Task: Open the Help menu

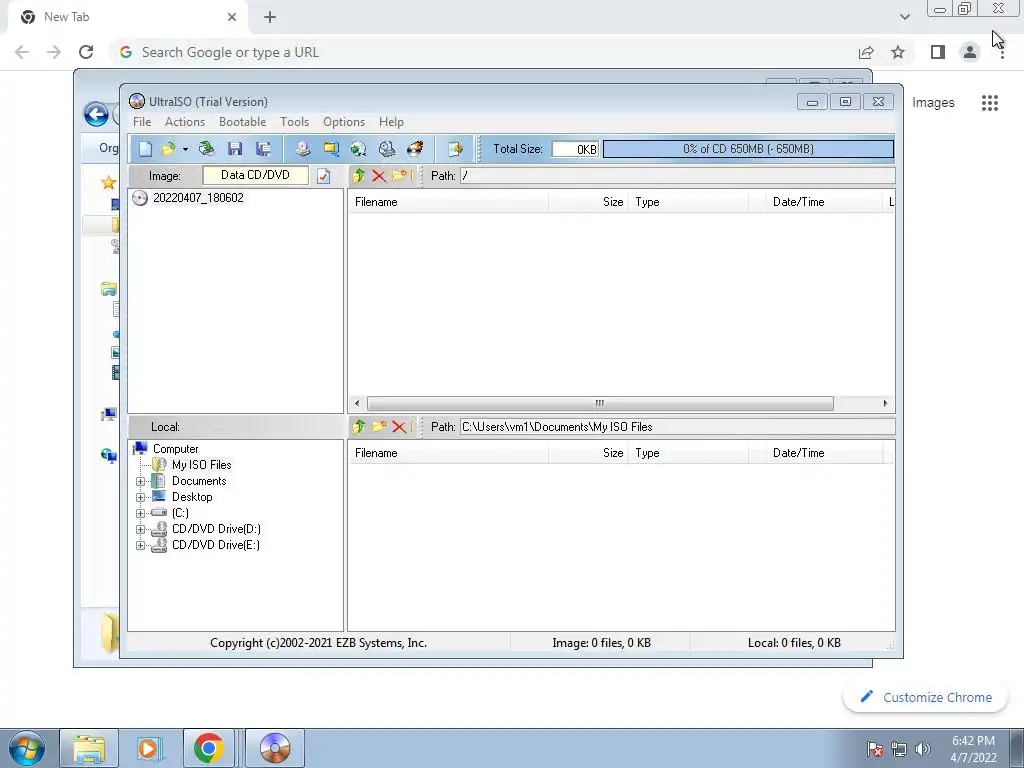Action: tap(391, 122)
